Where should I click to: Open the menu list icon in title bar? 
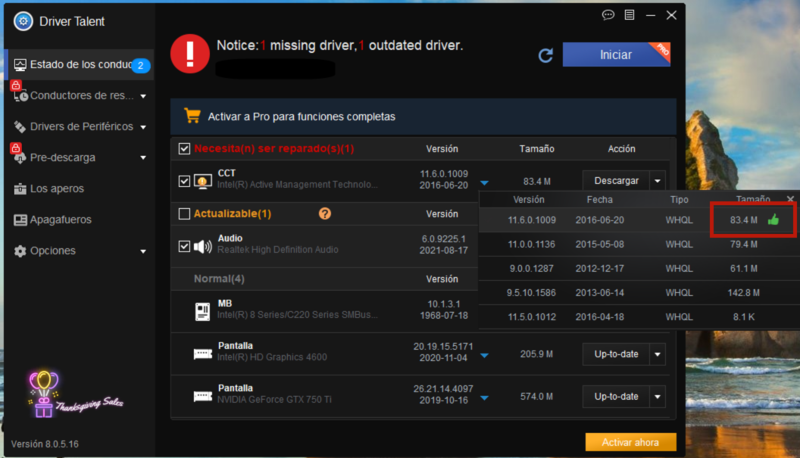point(630,15)
